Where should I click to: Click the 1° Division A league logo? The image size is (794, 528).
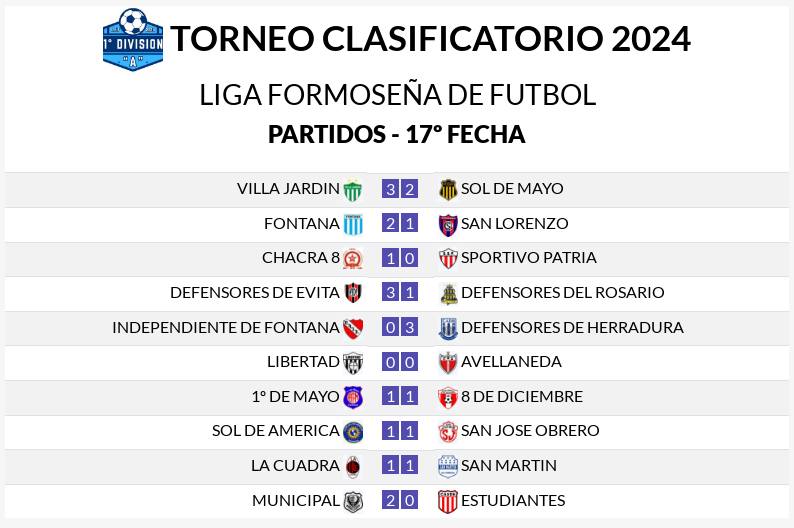pyautogui.click(x=133, y=39)
